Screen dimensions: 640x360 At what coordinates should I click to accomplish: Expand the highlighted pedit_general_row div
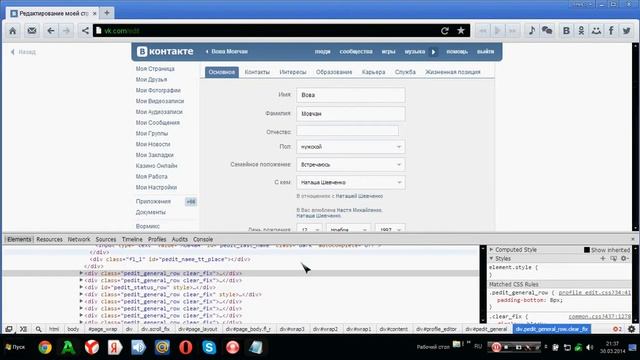81,273
